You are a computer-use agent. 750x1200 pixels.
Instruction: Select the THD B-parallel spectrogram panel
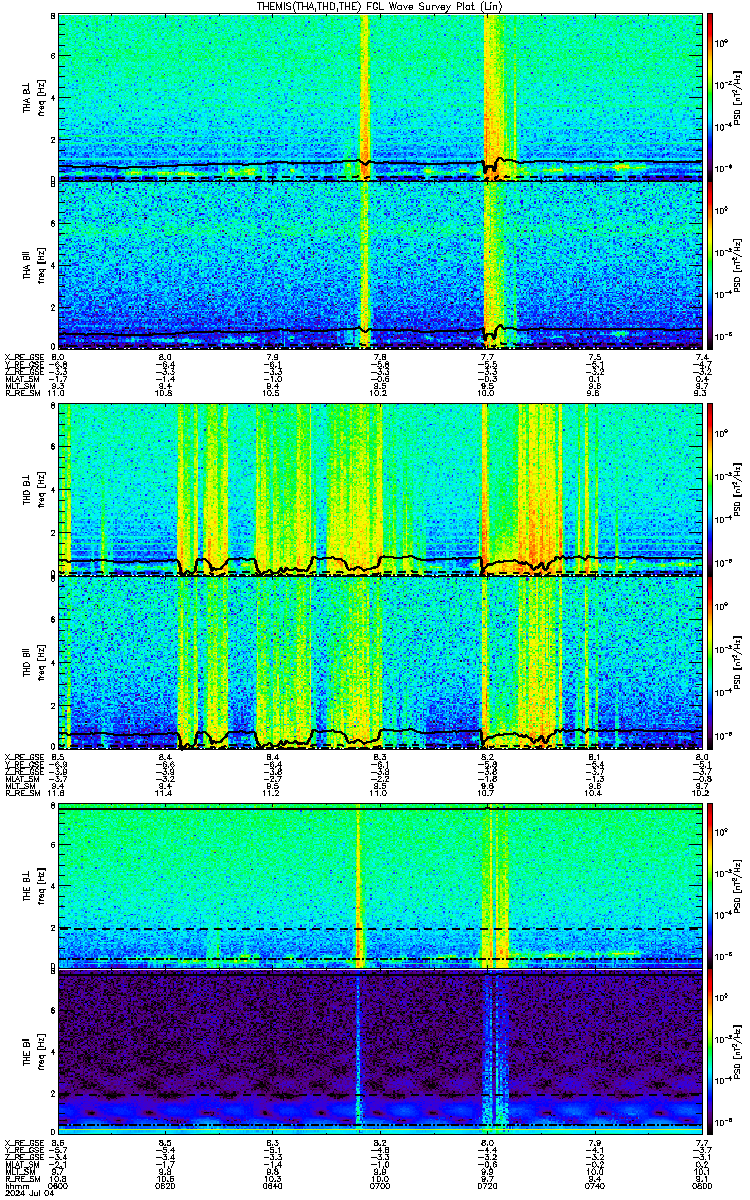(x=380, y=663)
